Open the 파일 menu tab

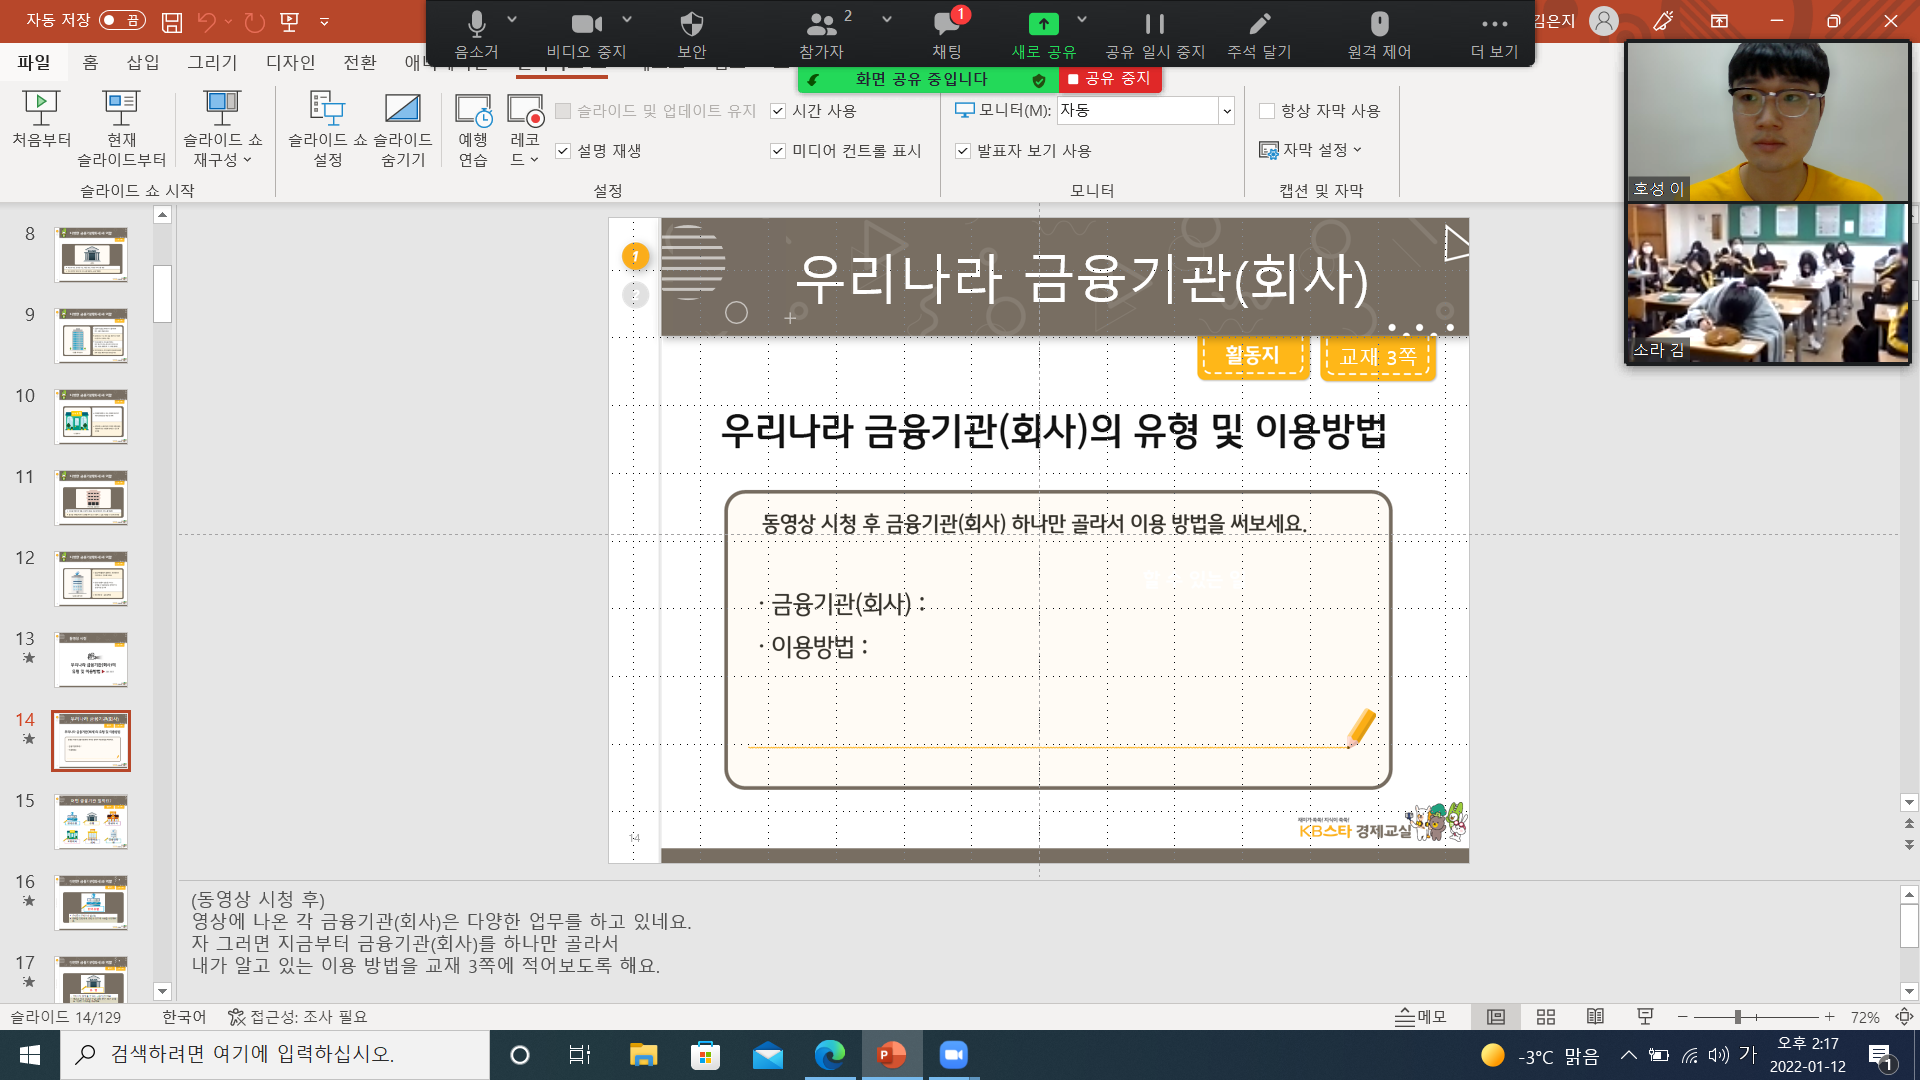(x=33, y=62)
